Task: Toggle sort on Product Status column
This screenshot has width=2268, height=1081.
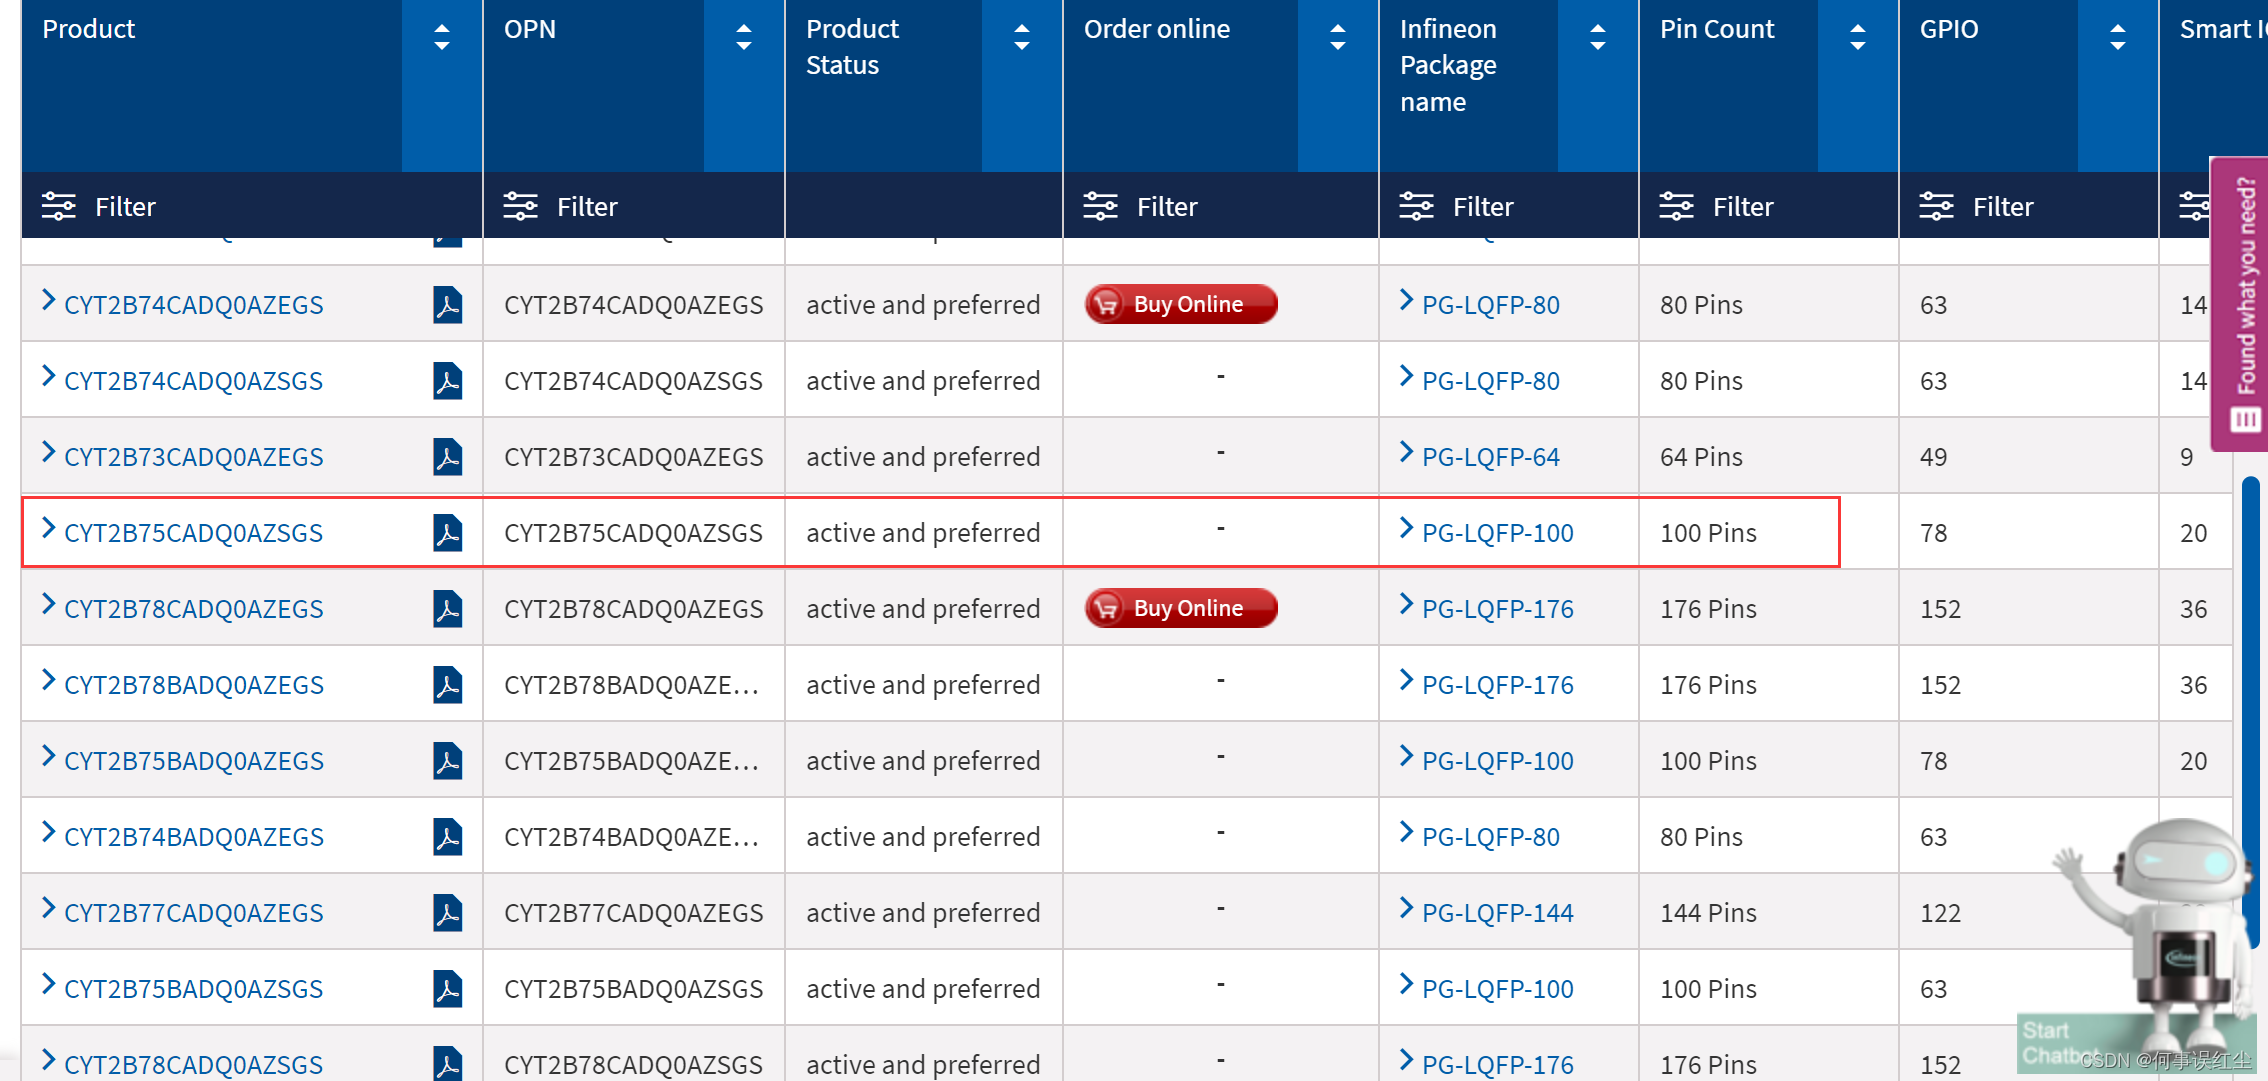Action: click(x=1021, y=38)
